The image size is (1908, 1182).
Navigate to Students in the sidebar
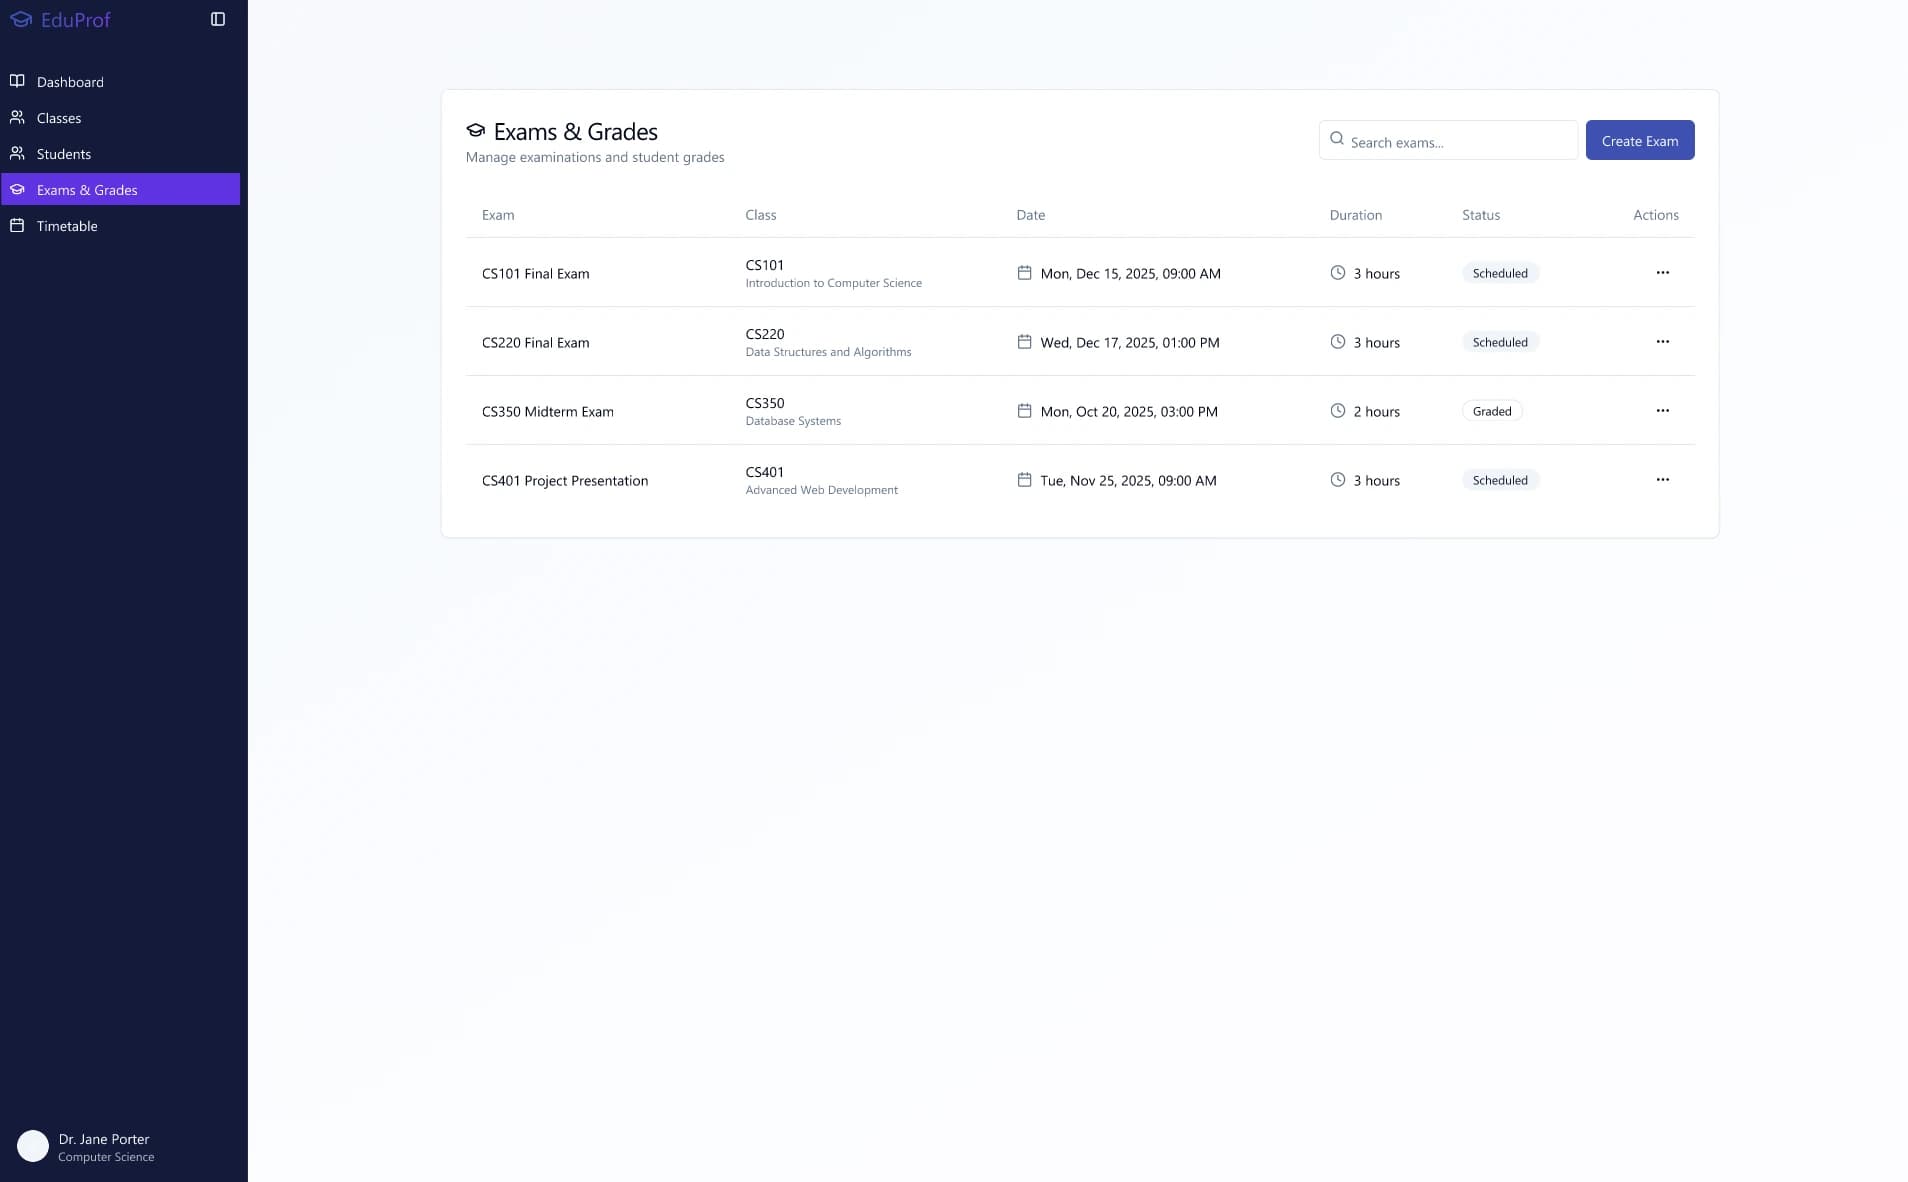[x=120, y=154]
